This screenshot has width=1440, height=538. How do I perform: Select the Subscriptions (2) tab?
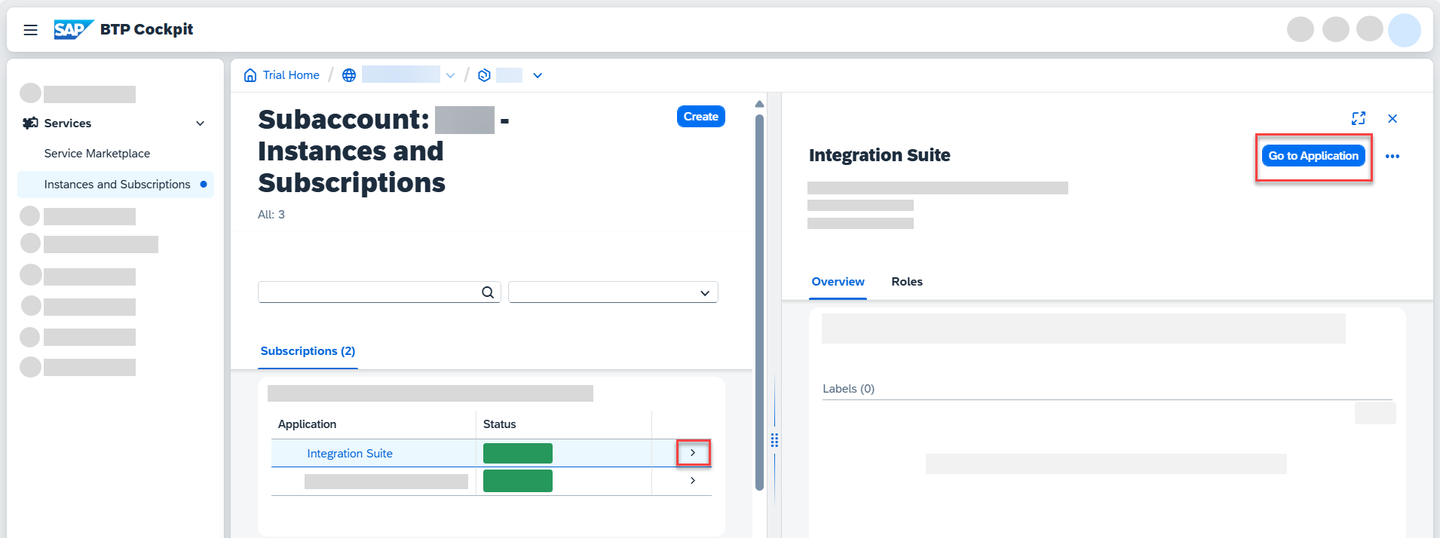[308, 351]
